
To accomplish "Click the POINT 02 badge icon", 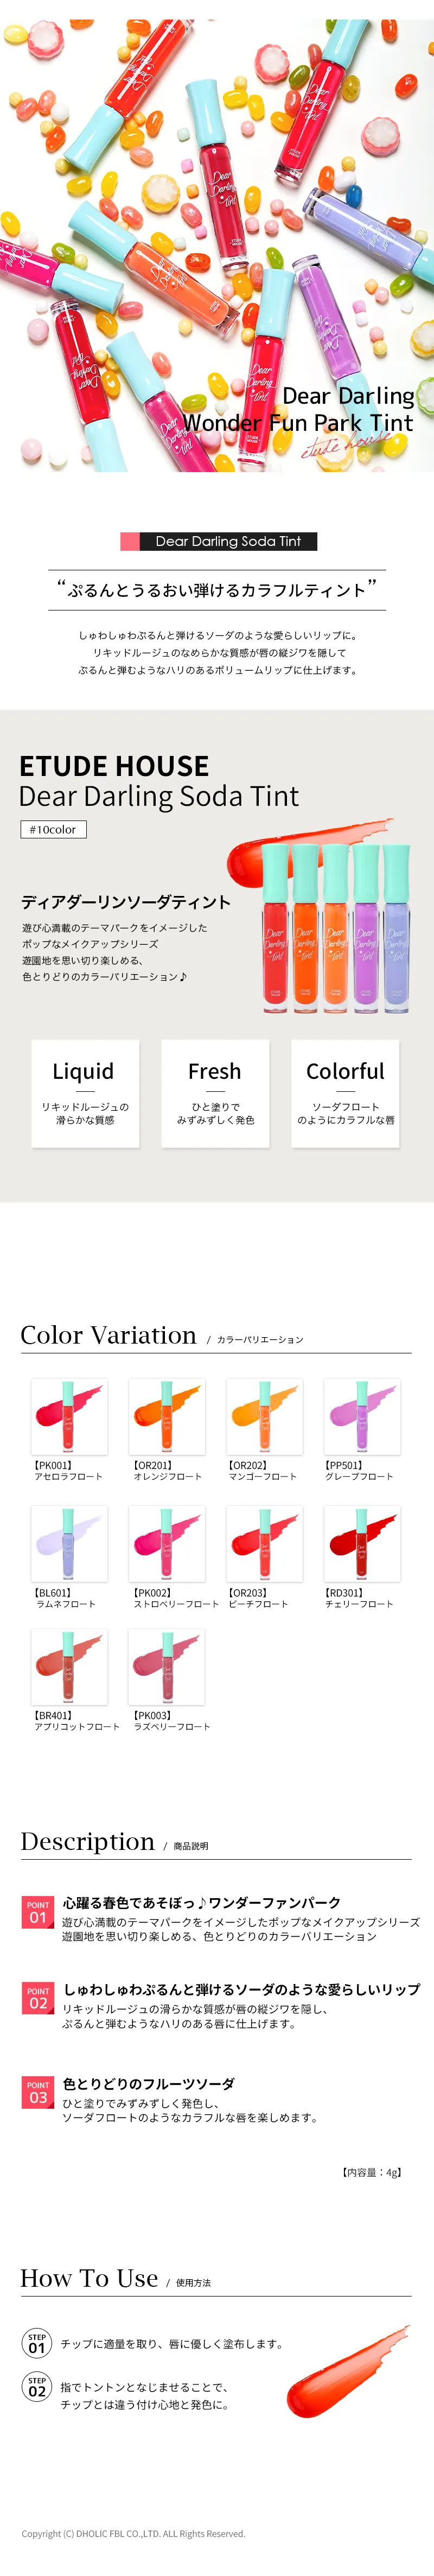I will (x=38, y=1998).
